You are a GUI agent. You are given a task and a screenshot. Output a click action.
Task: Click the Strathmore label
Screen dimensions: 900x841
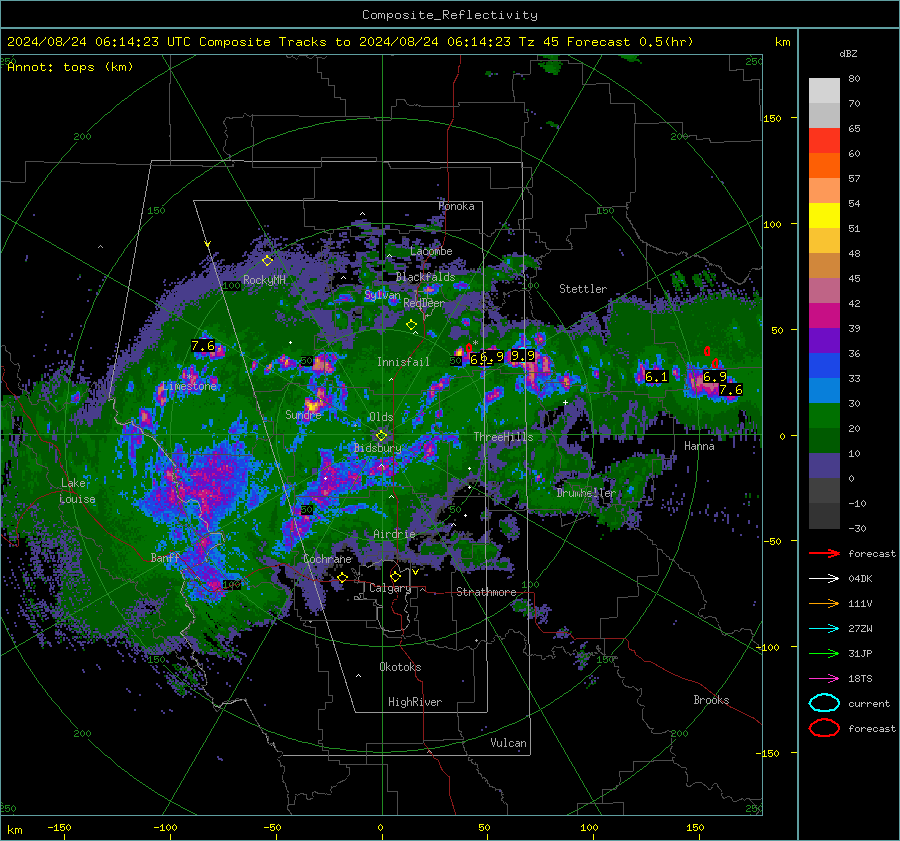click(x=486, y=592)
